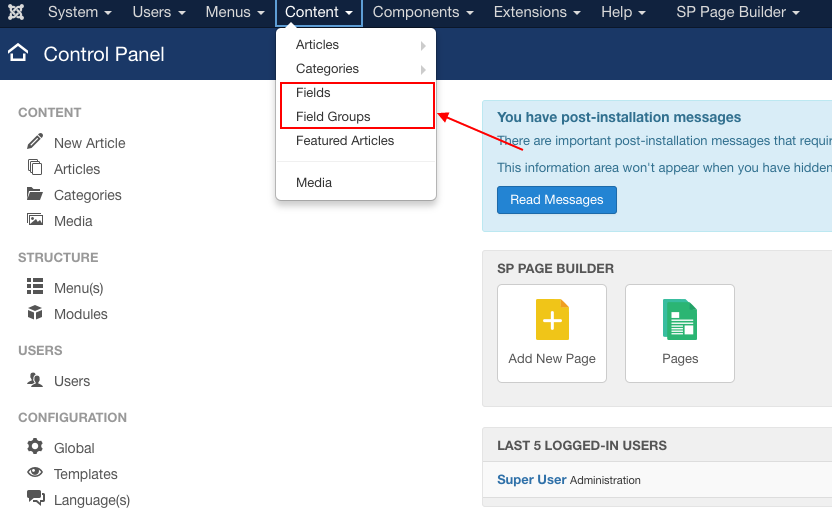Open the System dropdown menu
This screenshot has width=832, height=525.
(x=80, y=13)
